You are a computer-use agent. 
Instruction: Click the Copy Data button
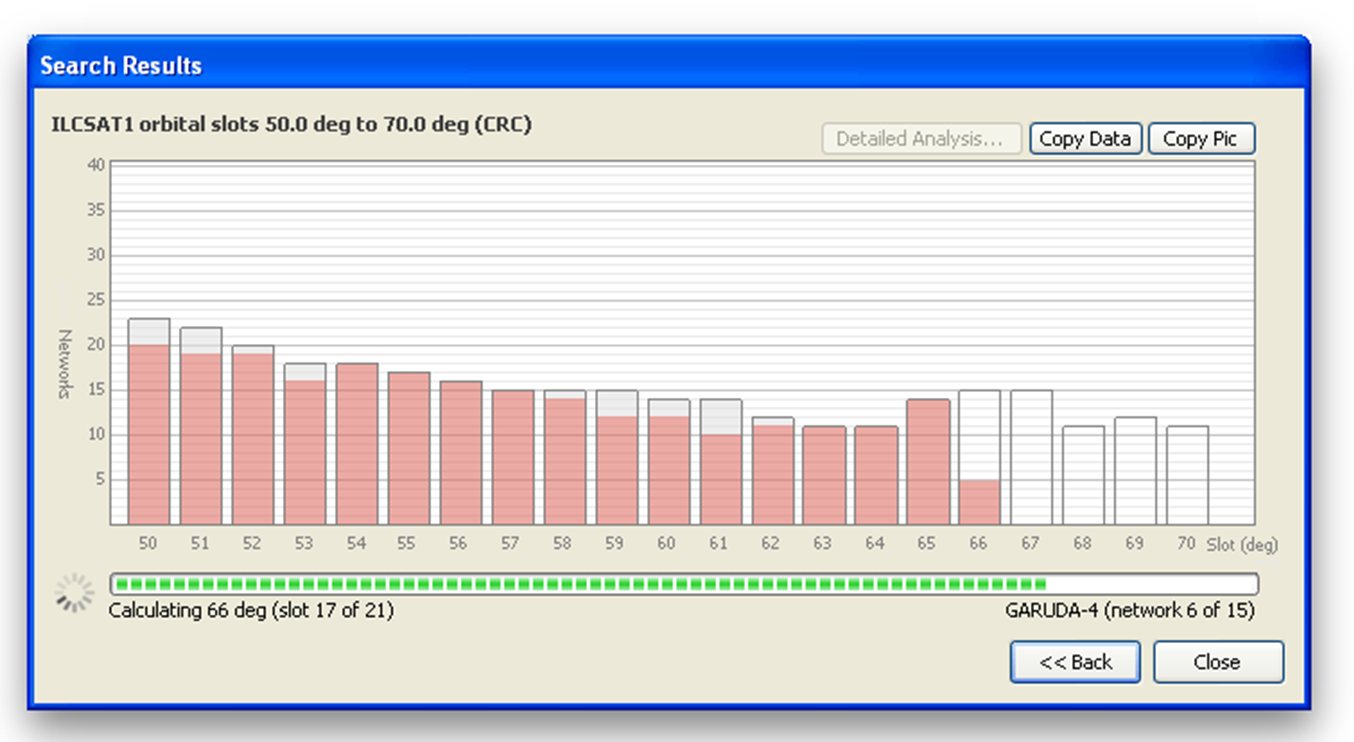coord(1085,139)
